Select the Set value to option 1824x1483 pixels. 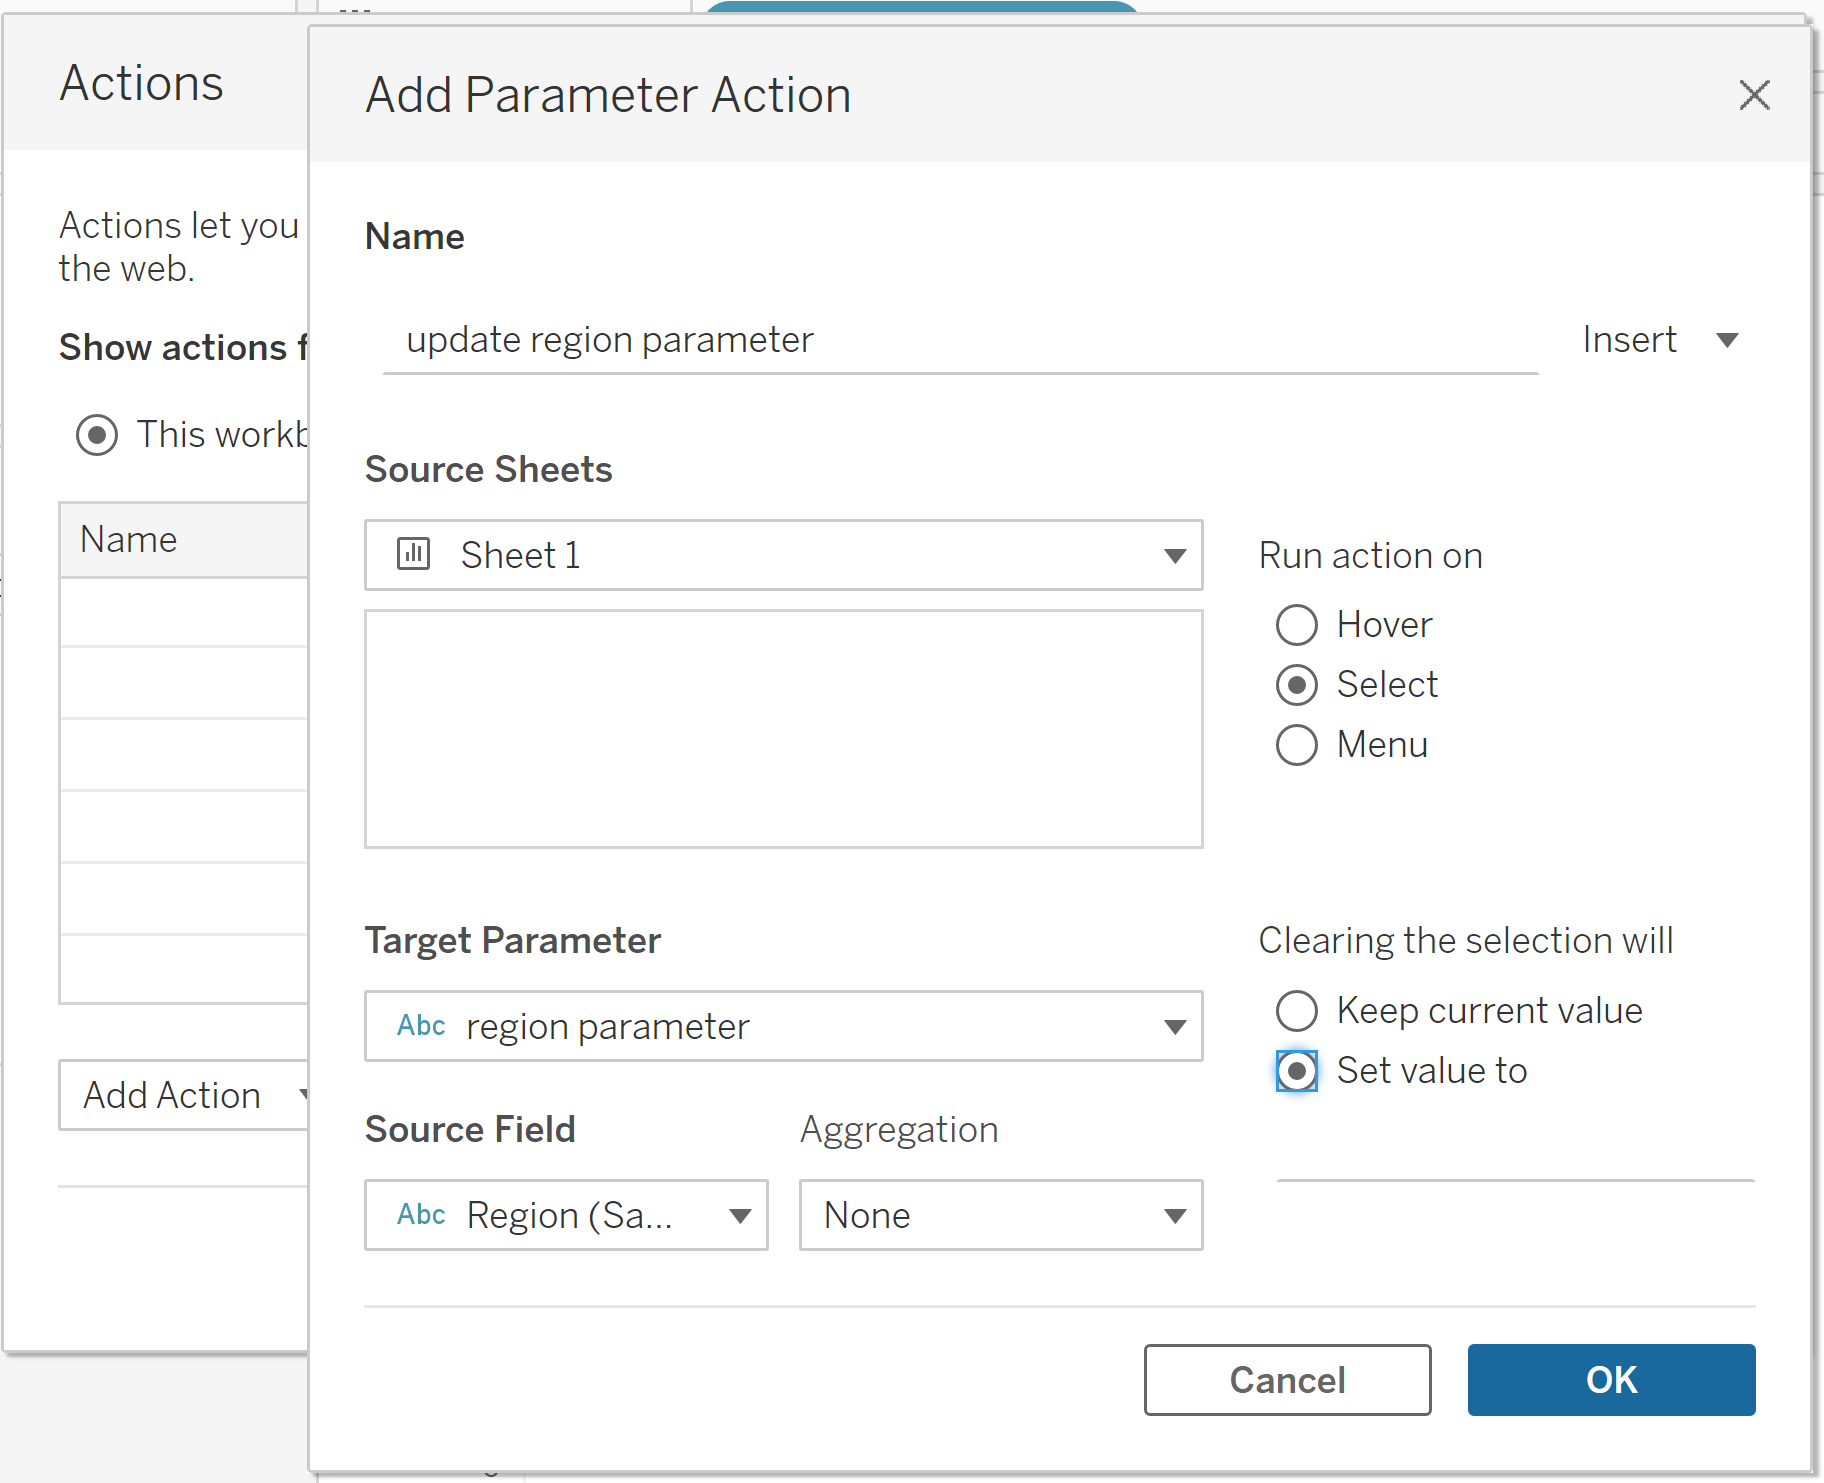tap(1297, 1071)
